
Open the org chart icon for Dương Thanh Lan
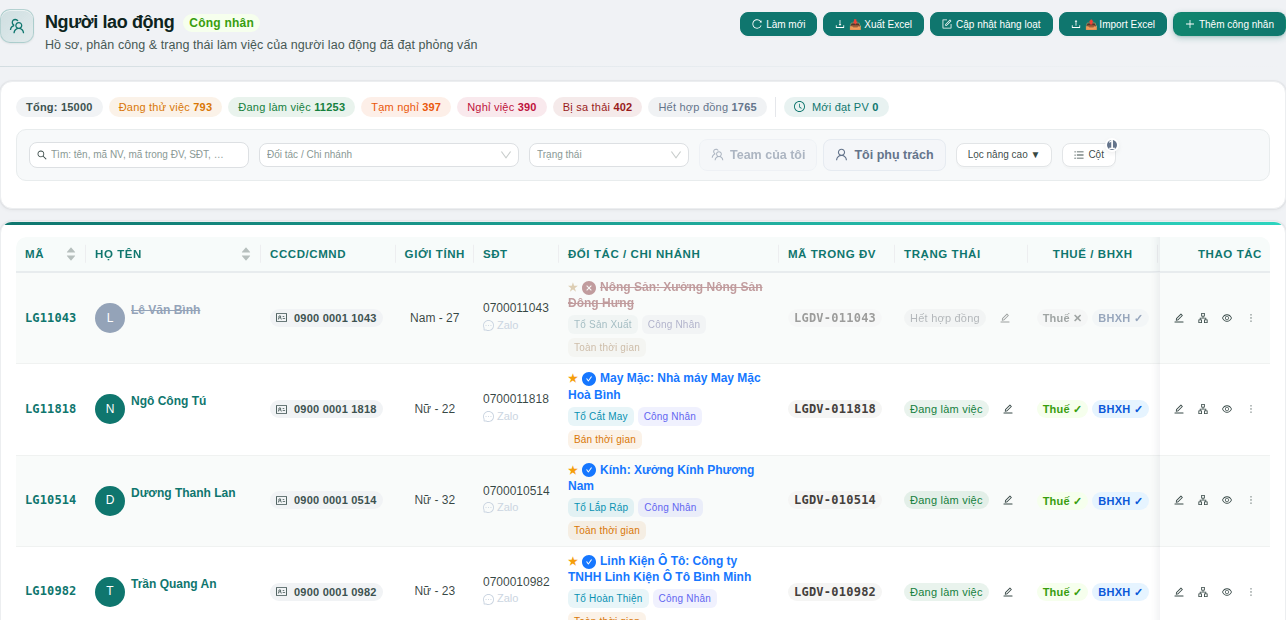[x=1203, y=500]
